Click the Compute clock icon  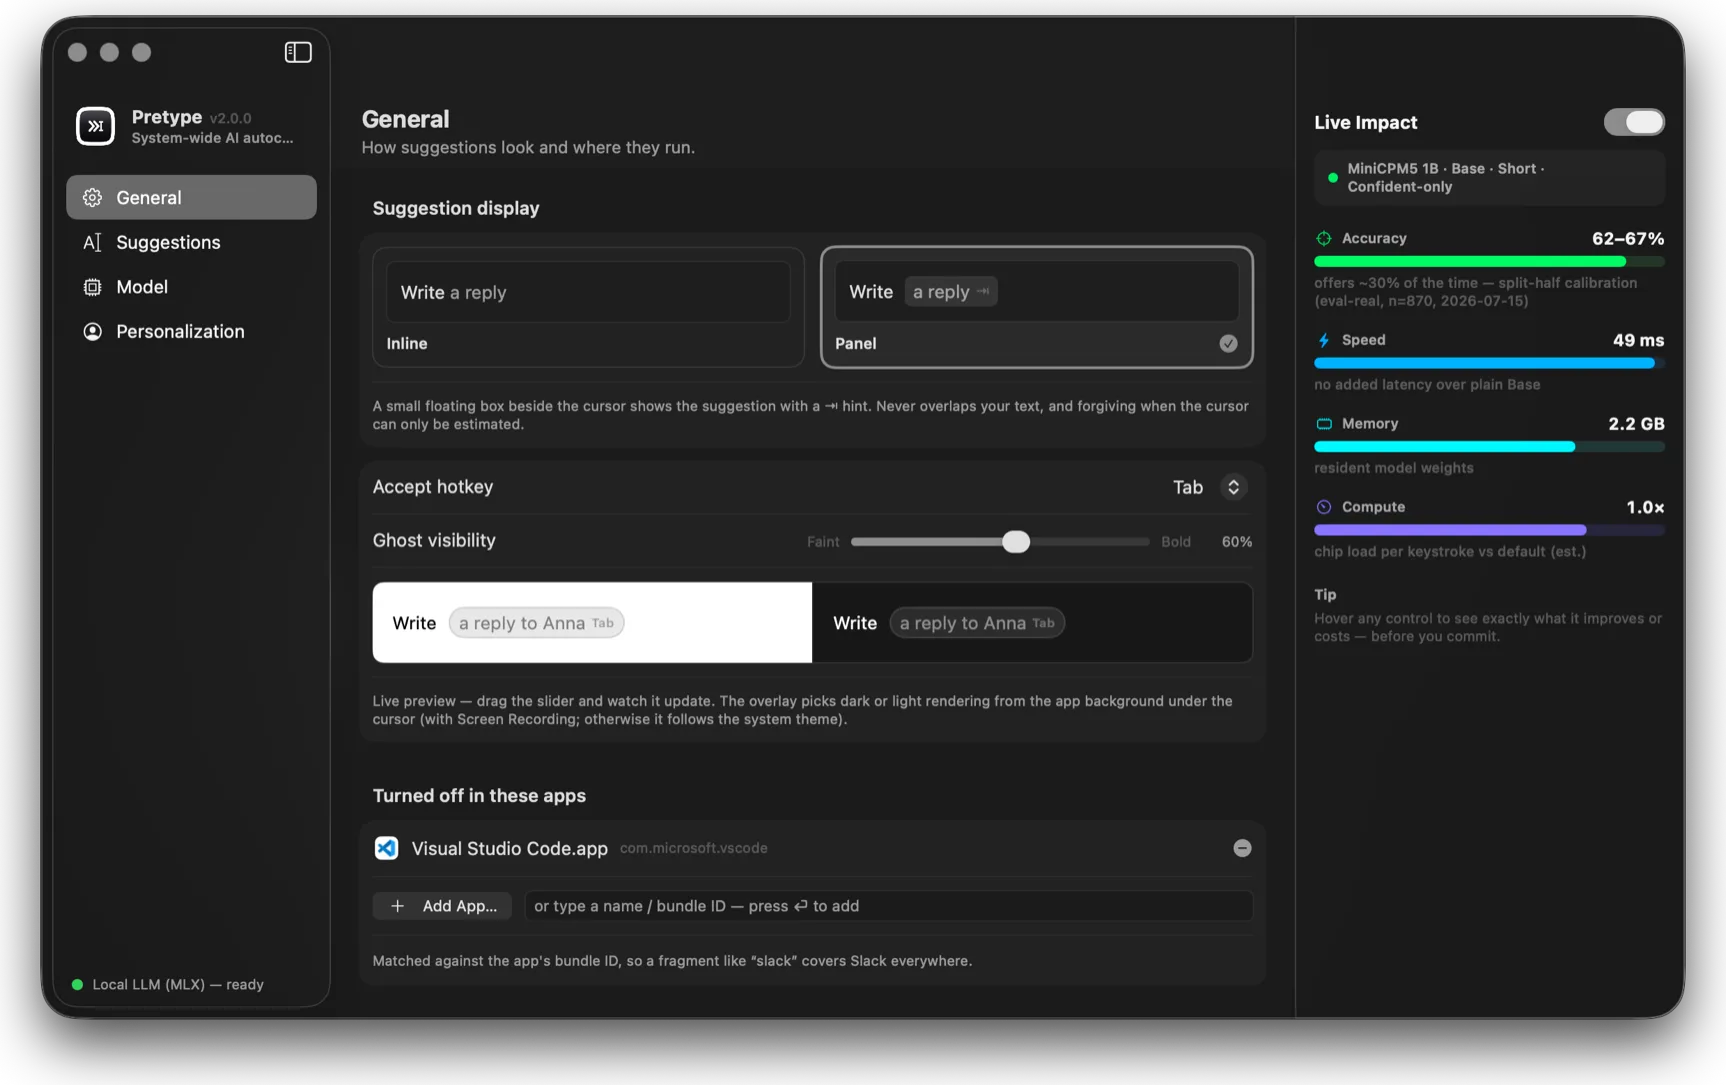[1324, 507]
